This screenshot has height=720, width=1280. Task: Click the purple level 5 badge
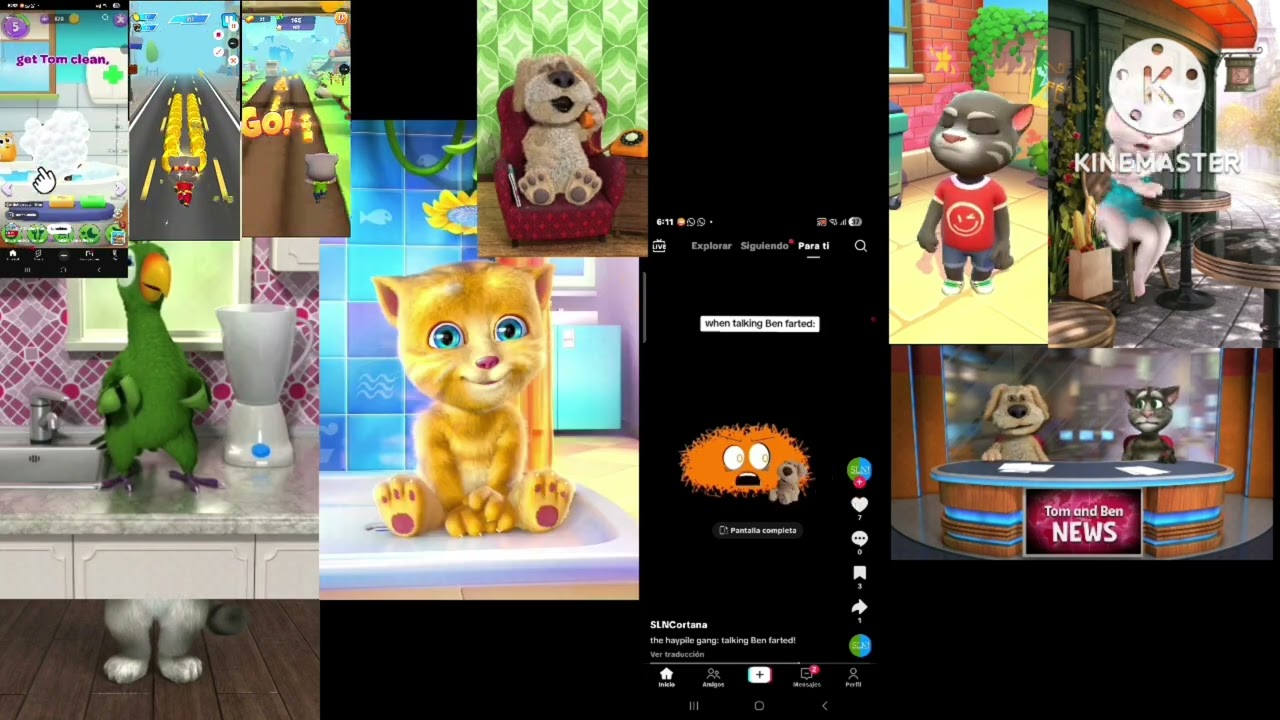click(15, 27)
